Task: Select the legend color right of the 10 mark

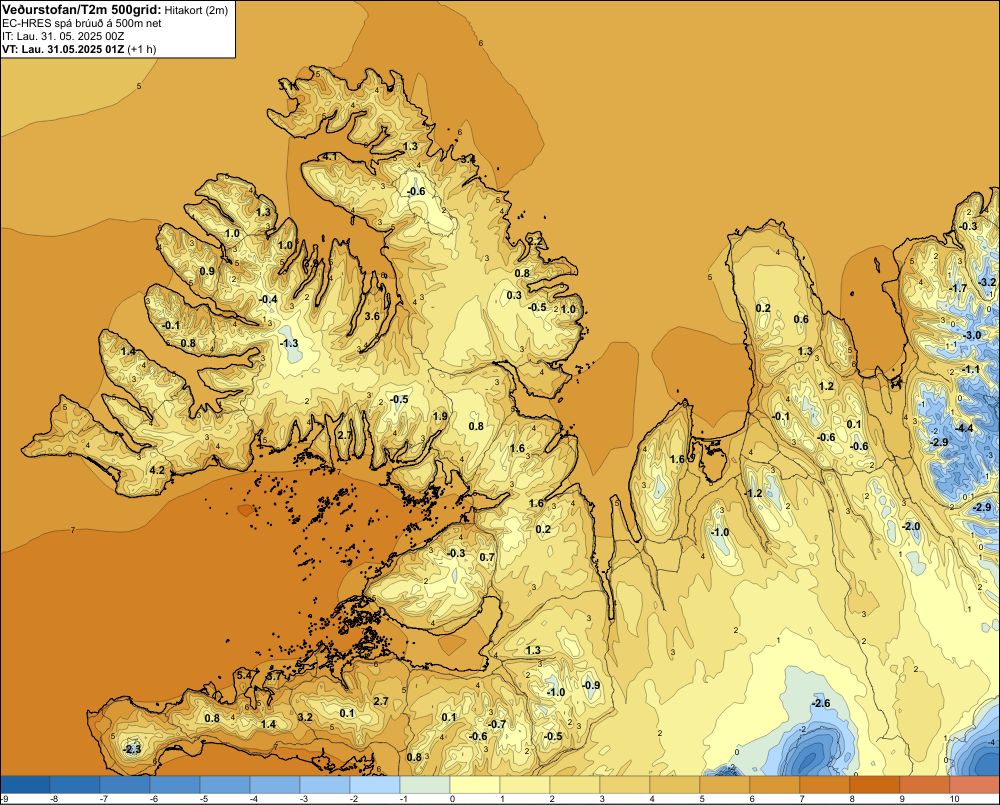Action: (x=974, y=784)
